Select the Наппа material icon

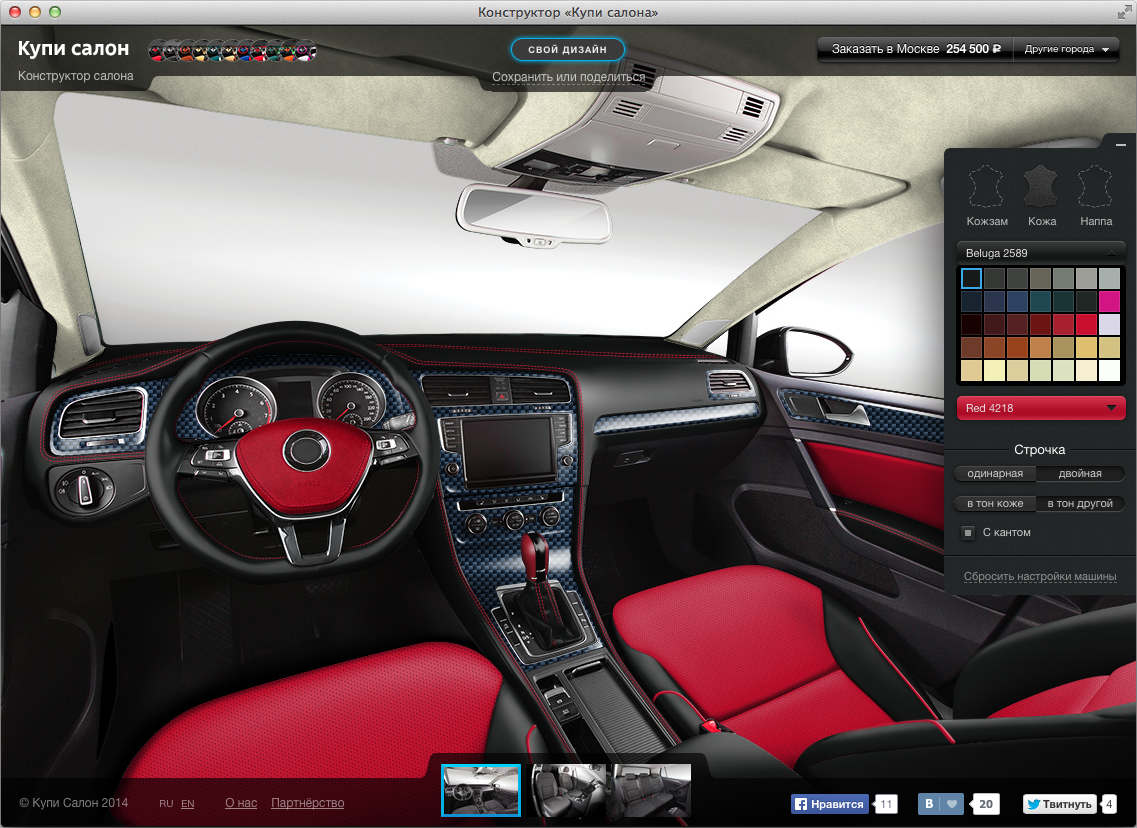pos(1096,187)
